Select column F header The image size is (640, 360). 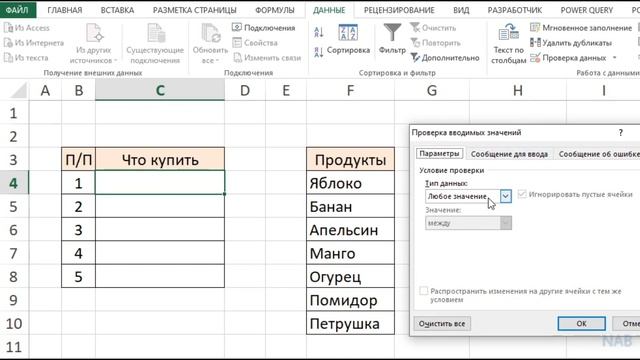pos(350,90)
